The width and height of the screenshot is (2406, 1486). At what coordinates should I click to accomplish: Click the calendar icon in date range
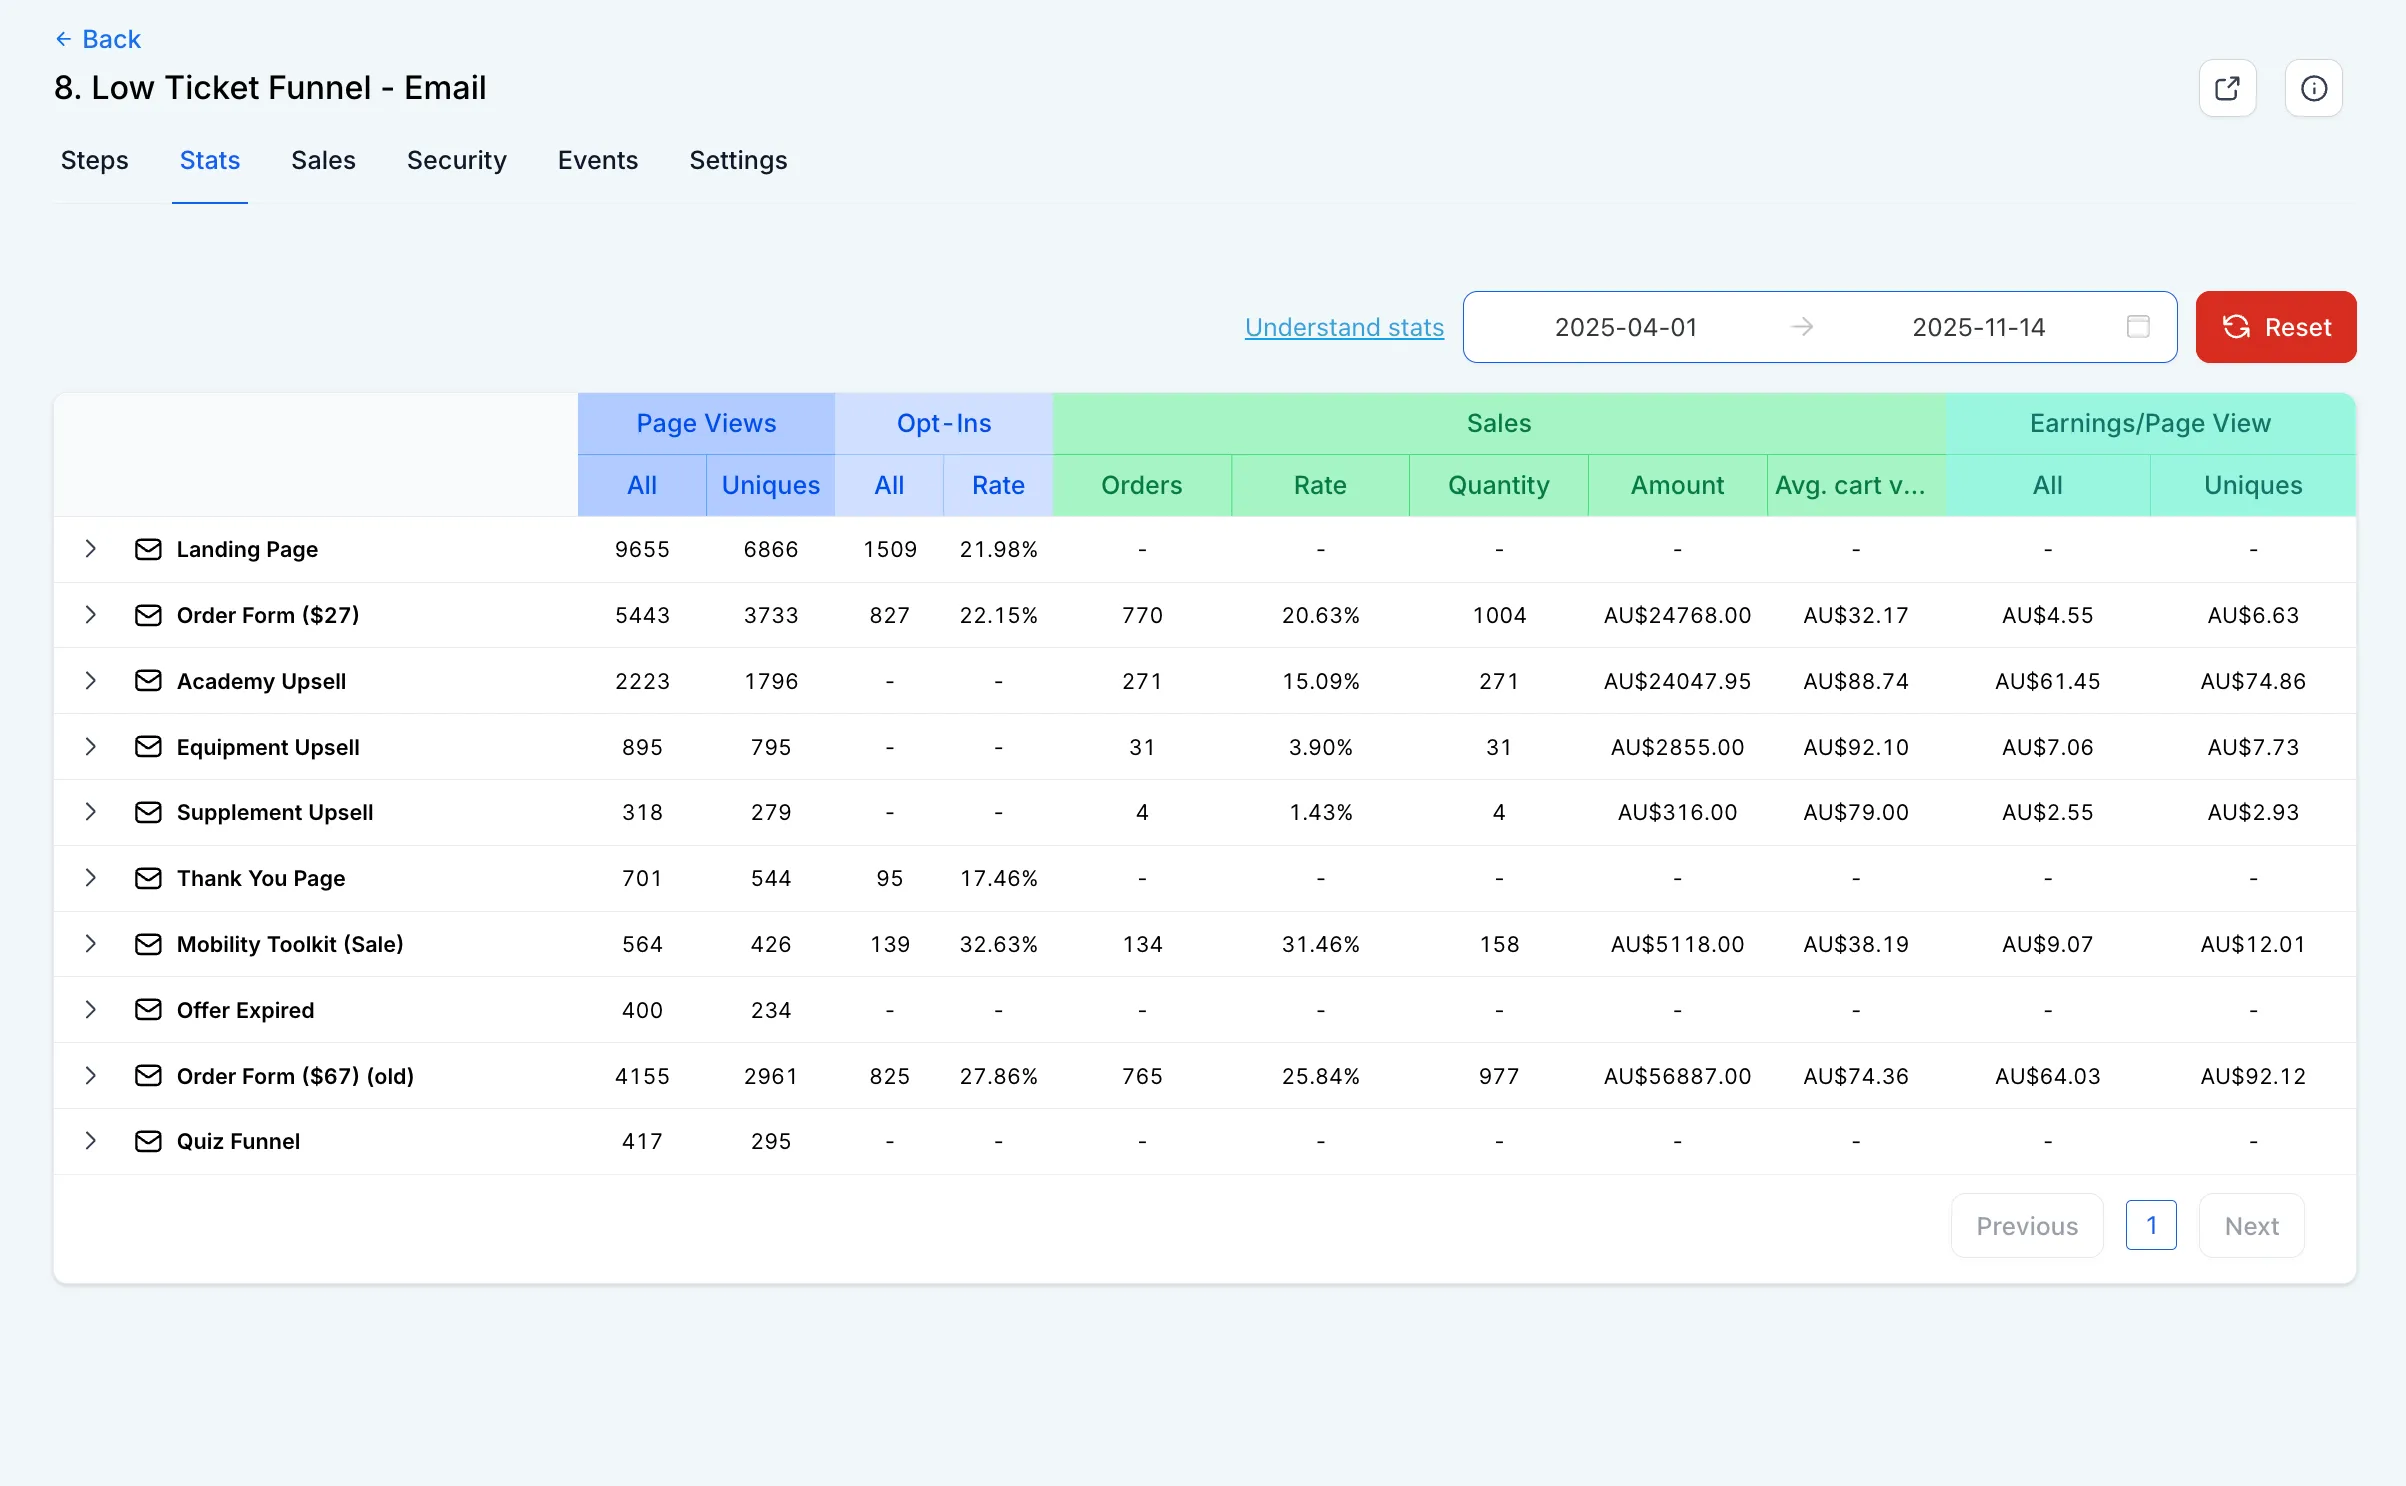(2138, 327)
